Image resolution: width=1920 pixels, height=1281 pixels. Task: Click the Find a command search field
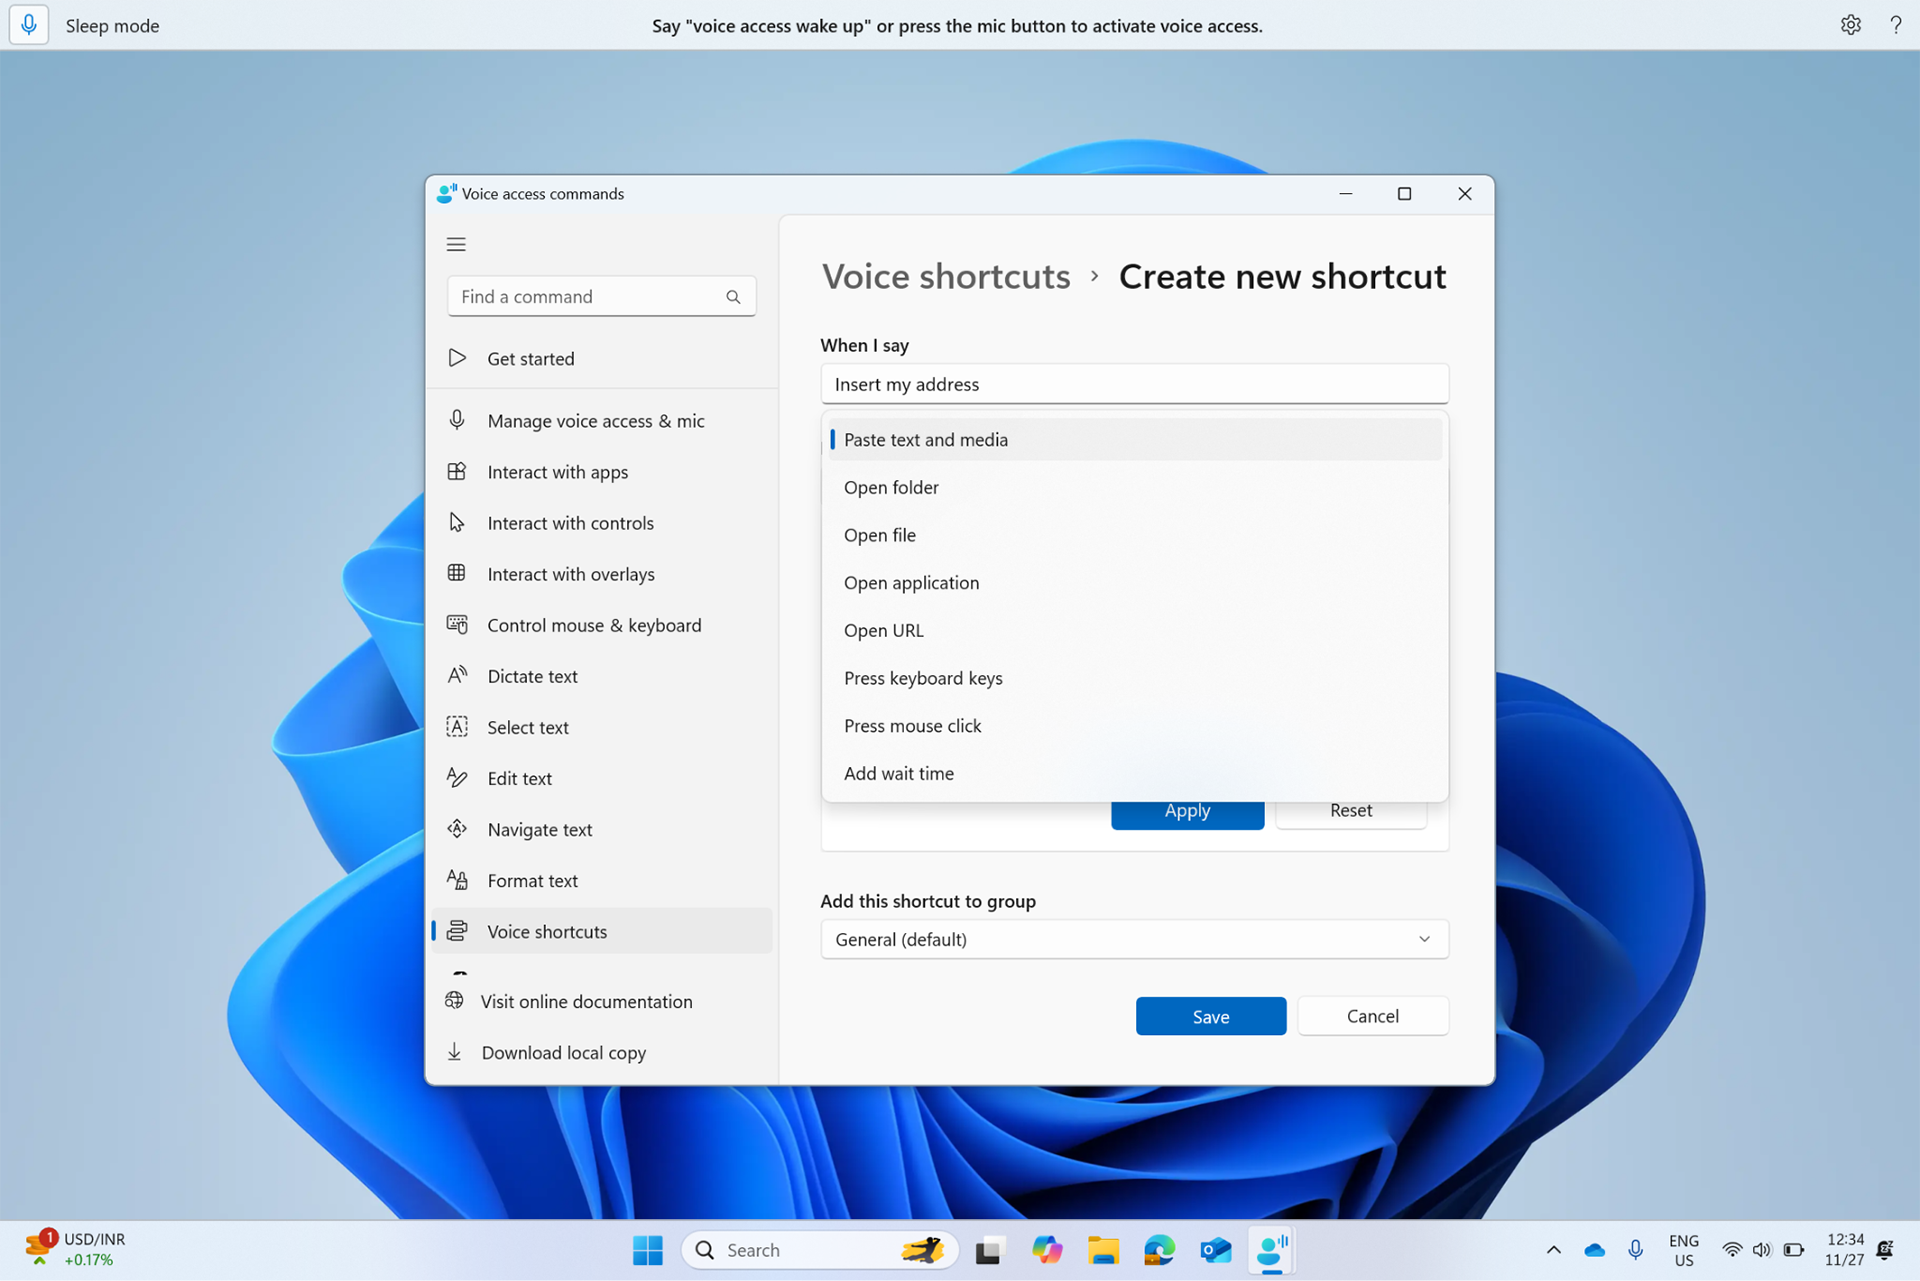point(600,296)
